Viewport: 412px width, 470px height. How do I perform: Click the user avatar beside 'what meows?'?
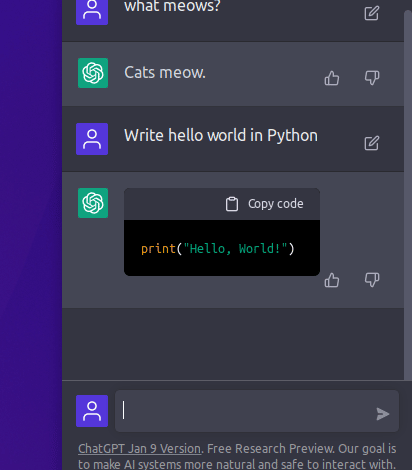click(92, 12)
